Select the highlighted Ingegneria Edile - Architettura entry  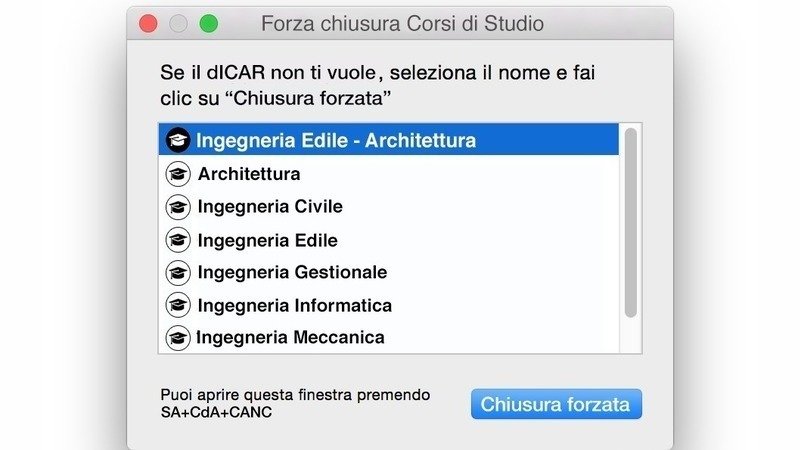tap(335, 140)
